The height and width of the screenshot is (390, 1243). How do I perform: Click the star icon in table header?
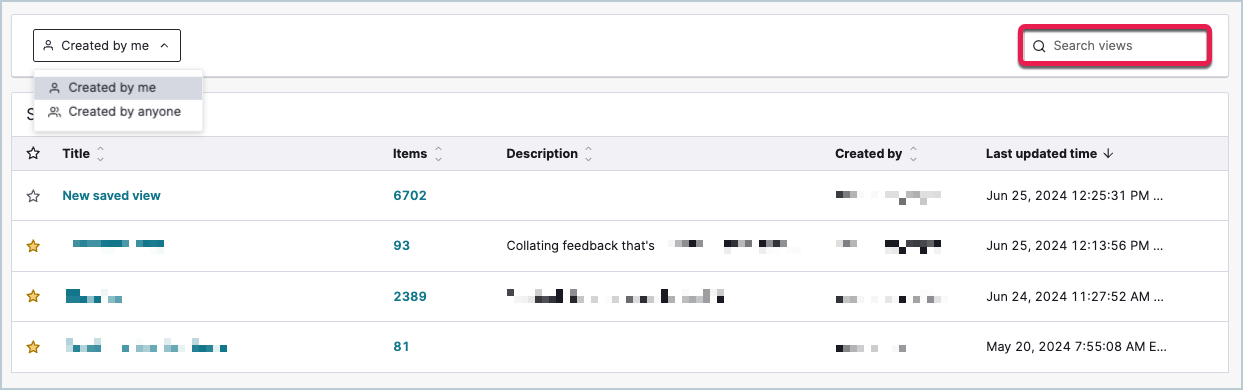(x=33, y=154)
